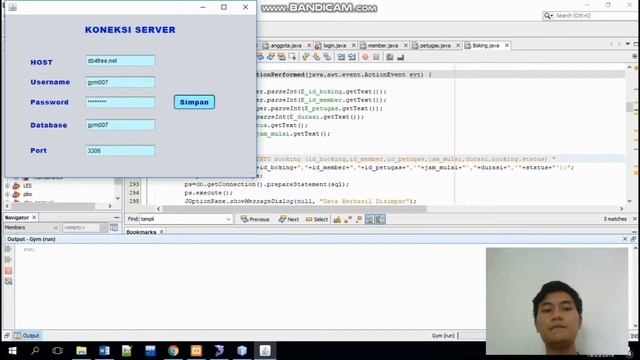Close the Bookmarks tab
This screenshot has width=640, height=360.
162,232
